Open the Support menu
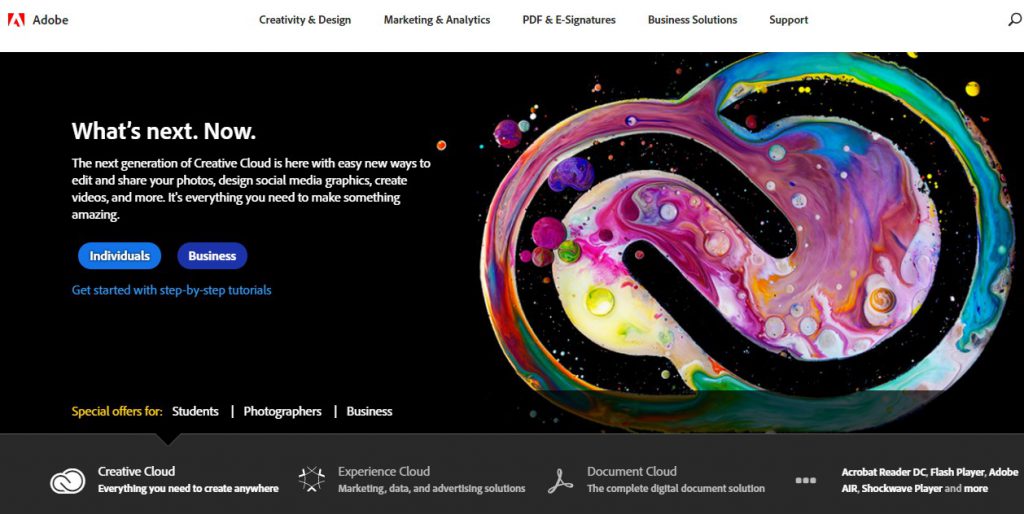The image size is (1024, 514). pos(788,20)
